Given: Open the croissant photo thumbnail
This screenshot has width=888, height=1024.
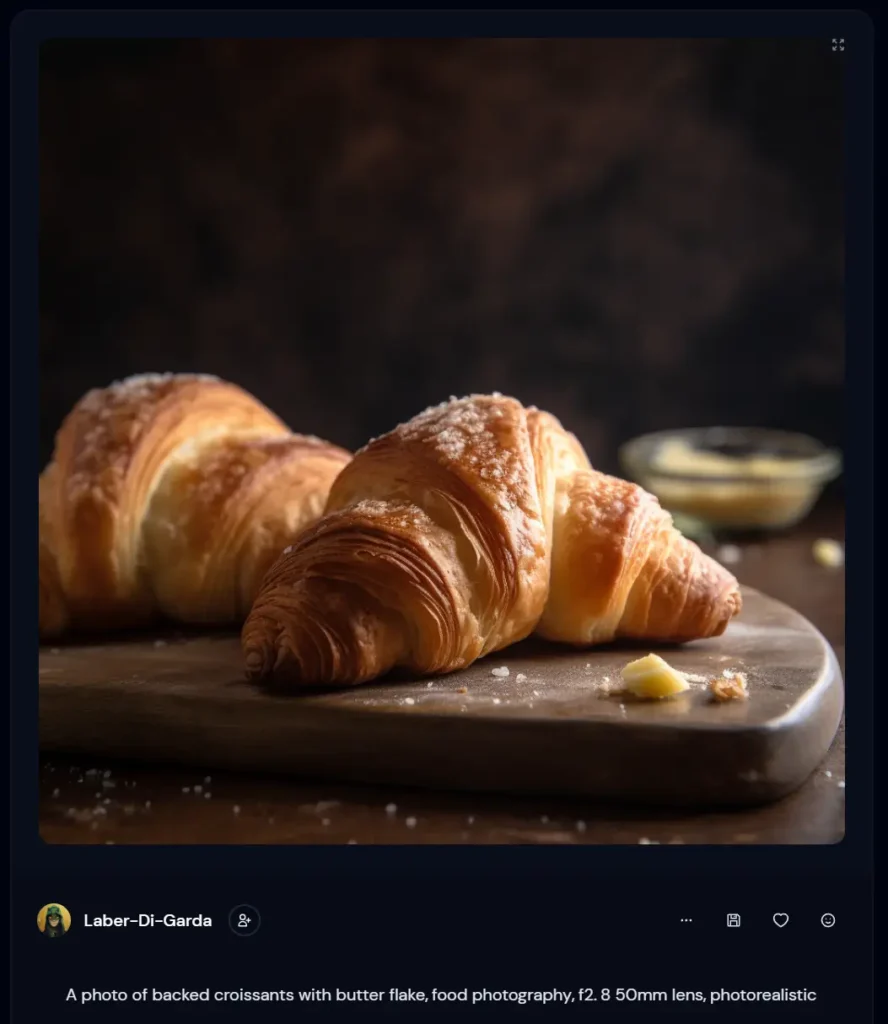Looking at the screenshot, I should [441, 441].
